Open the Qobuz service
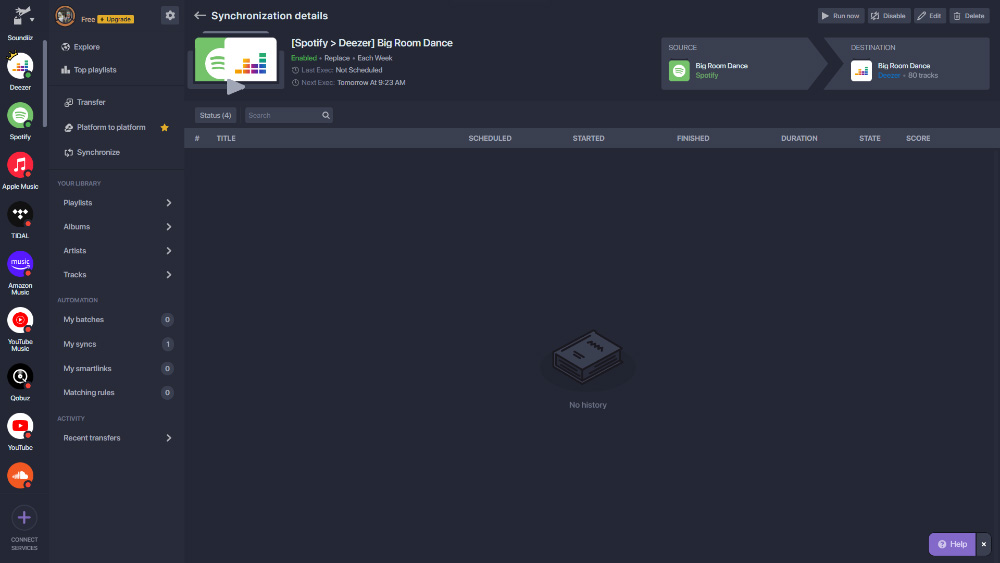Viewport: 1000px width, 563px height. [20, 376]
